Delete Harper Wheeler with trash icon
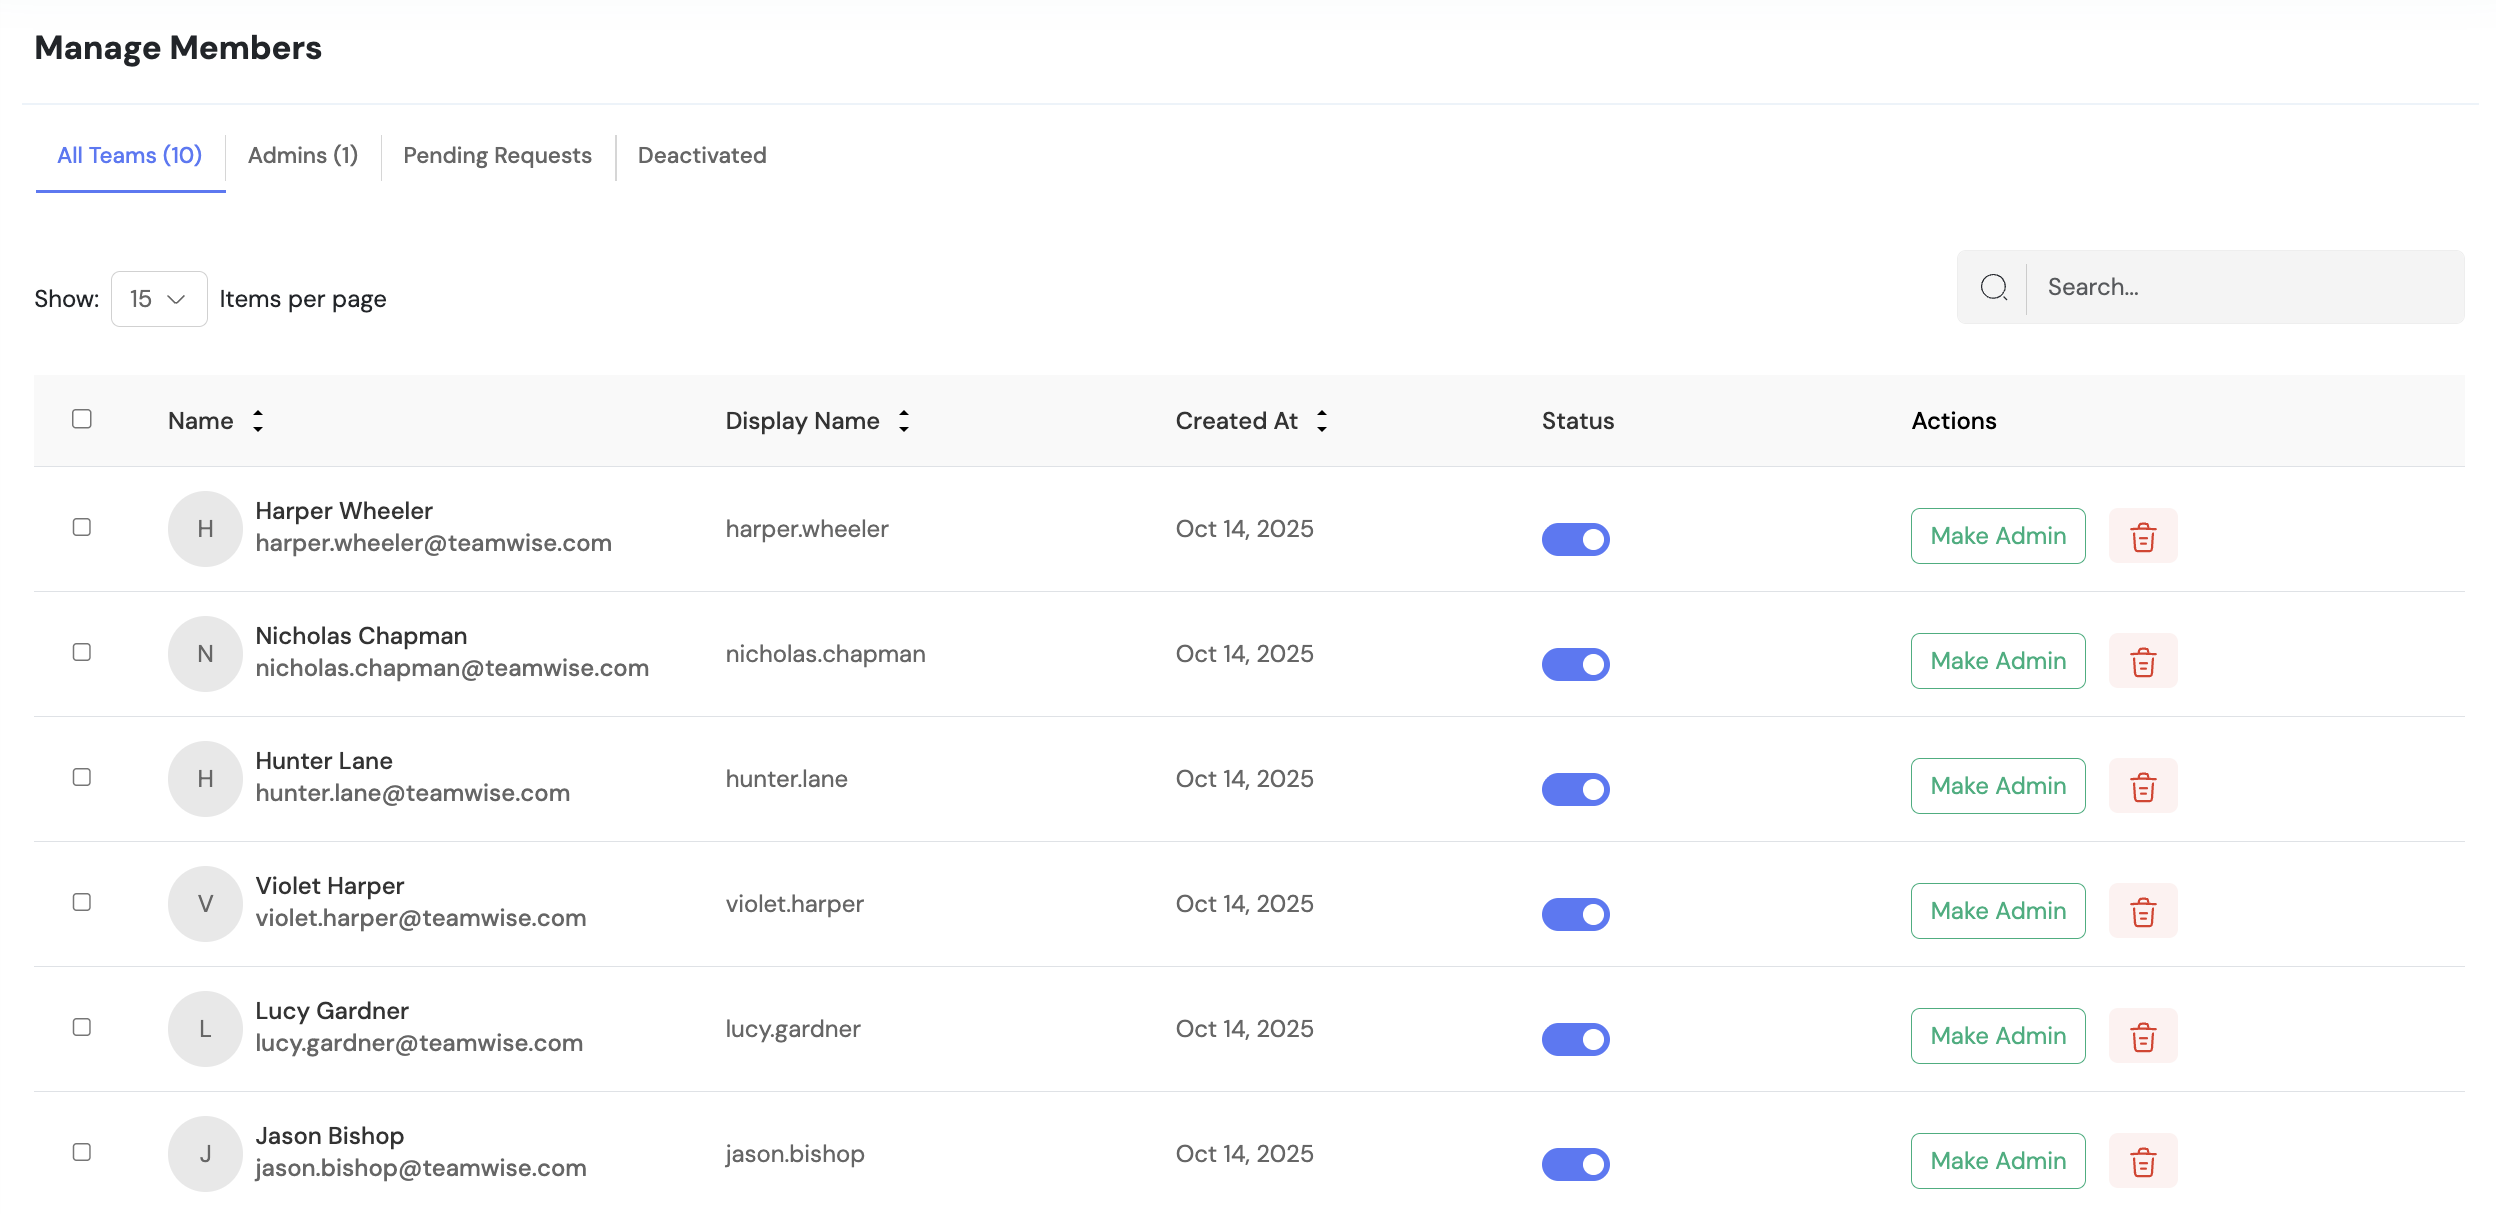Image resolution: width=2496 pixels, height=1214 pixels. 2142,537
